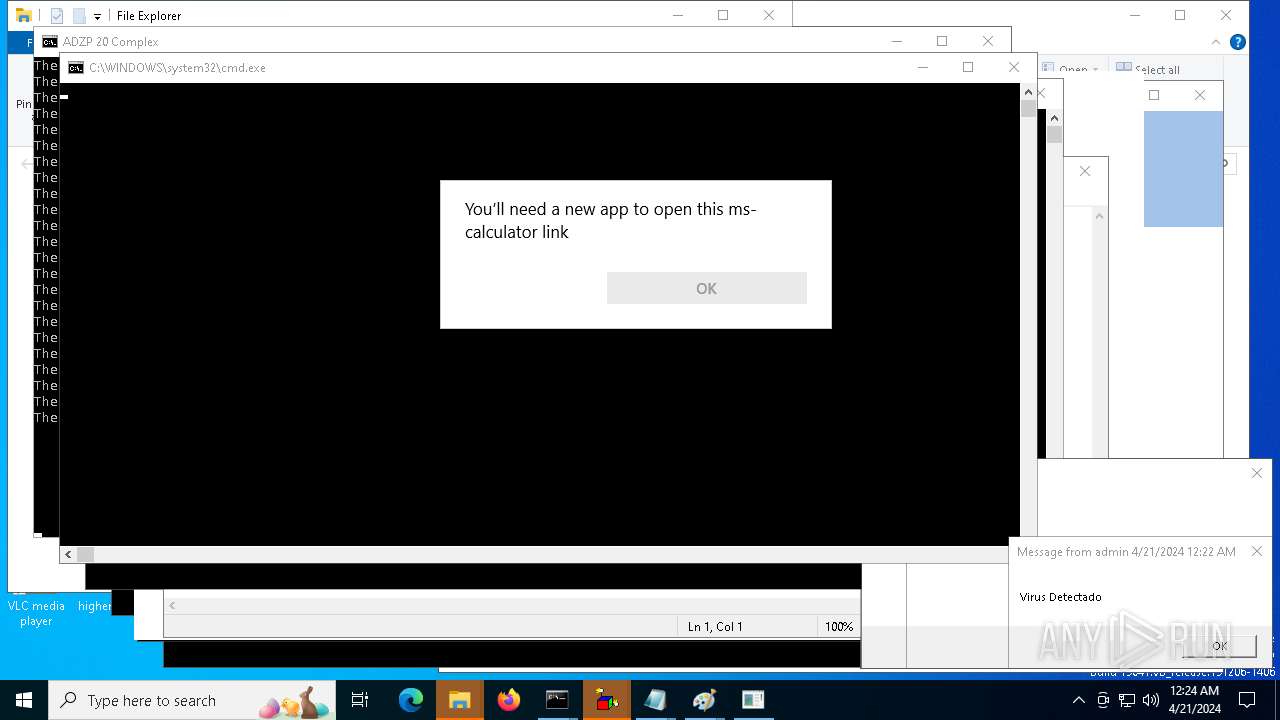Viewport: 1280px width, 720px height.
Task: Select the VLC media player desktop shortcut
Action: (x=36, y=613)
